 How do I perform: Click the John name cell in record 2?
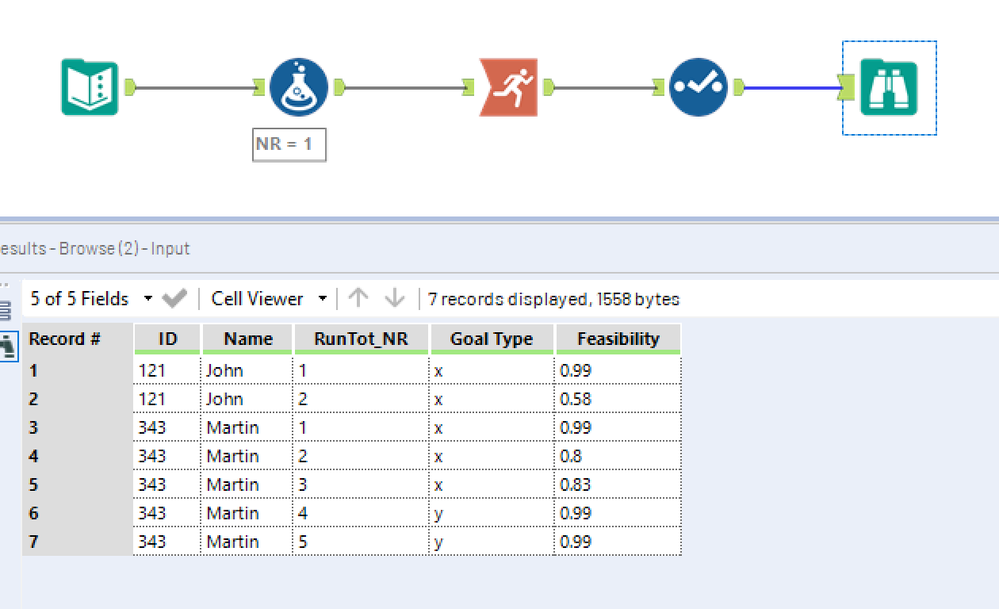coord(247,399)
